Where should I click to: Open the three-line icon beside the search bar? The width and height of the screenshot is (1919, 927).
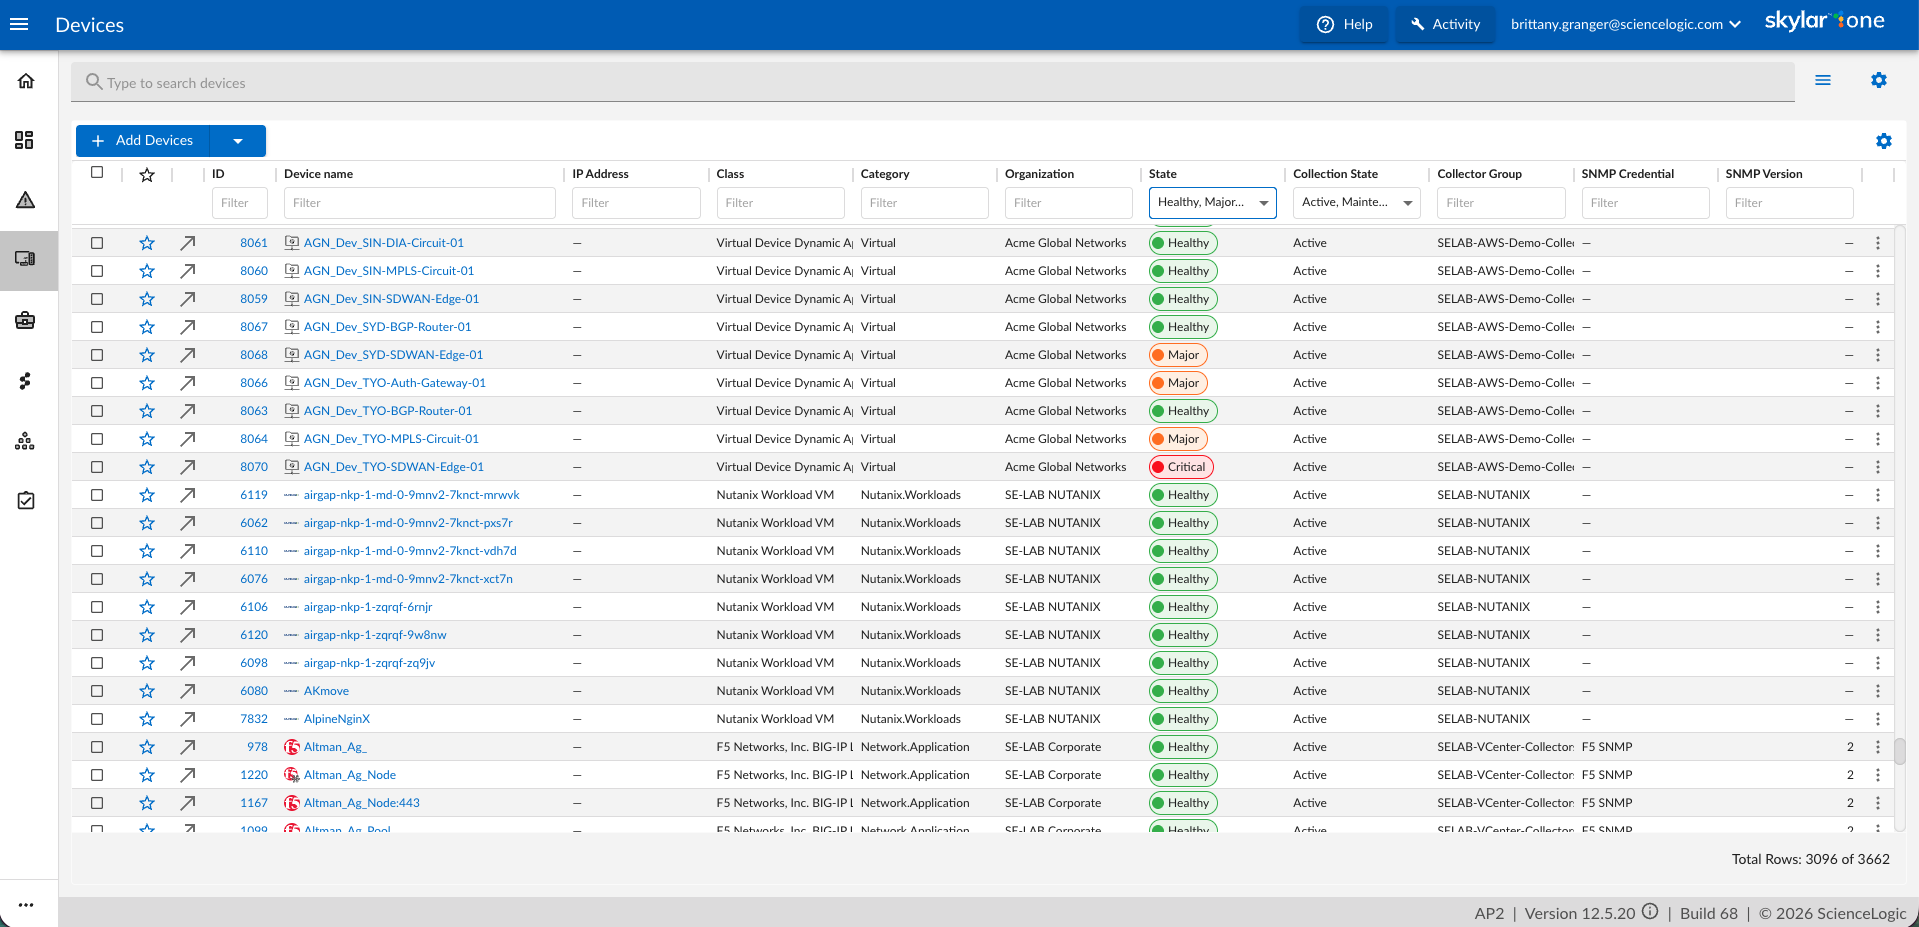pyautogui.click(x=1823, y=80)
